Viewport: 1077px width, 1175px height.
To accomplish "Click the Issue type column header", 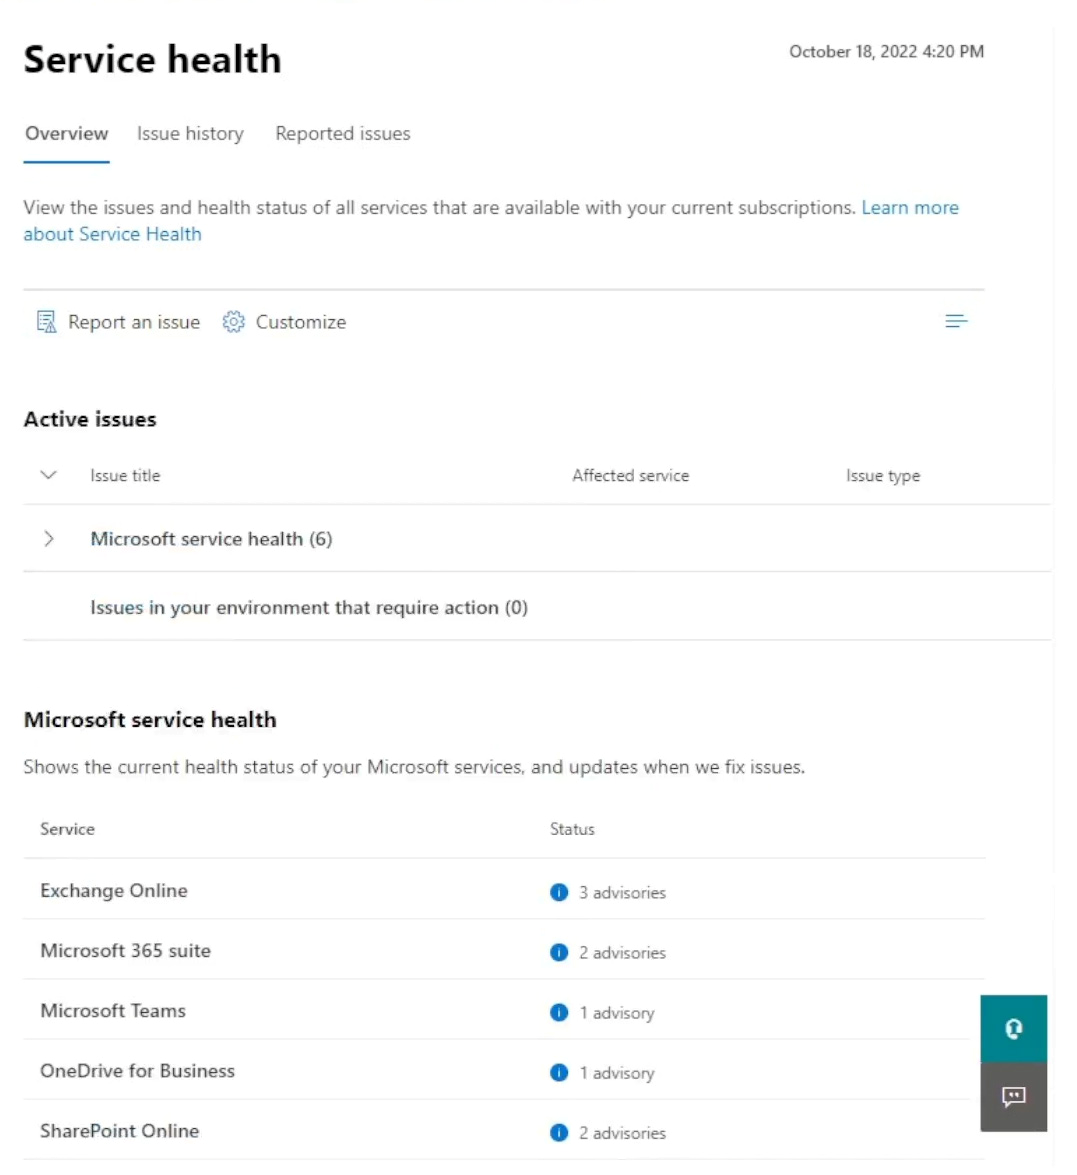I will (x=882, y=476).
